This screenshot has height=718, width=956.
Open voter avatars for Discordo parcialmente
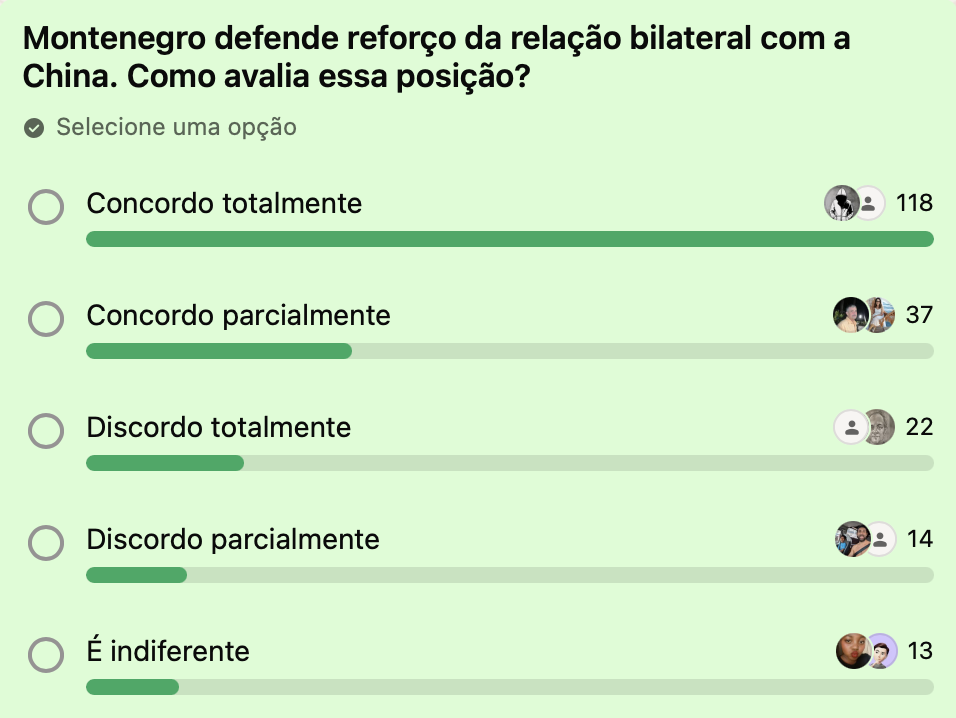[x=865, y=539]
